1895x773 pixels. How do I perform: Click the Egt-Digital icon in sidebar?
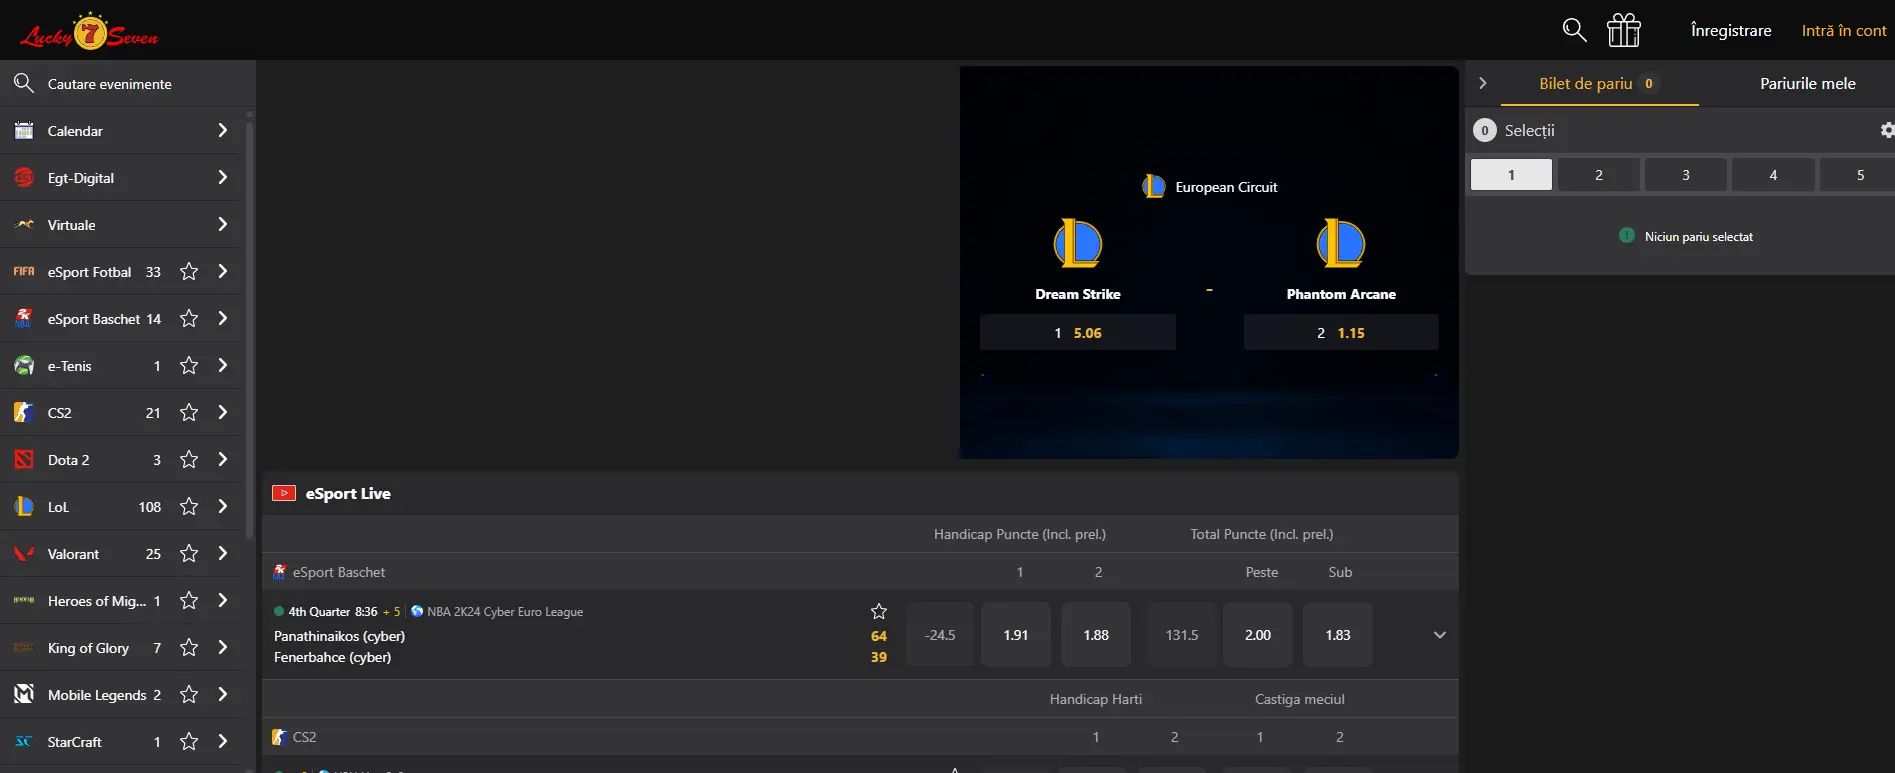pos(24,178)
